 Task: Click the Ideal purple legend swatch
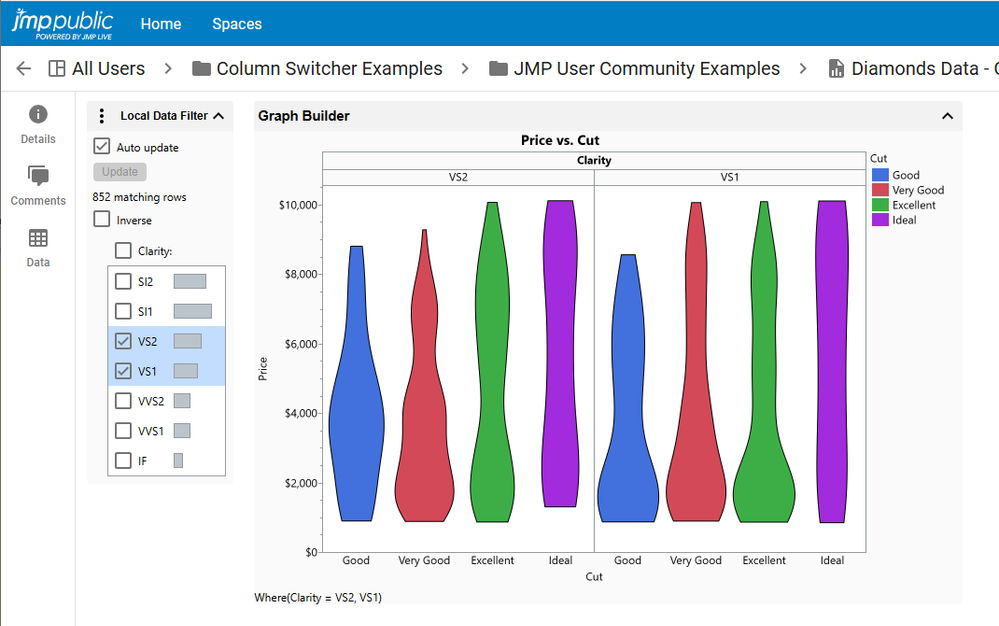click(880, 220)
